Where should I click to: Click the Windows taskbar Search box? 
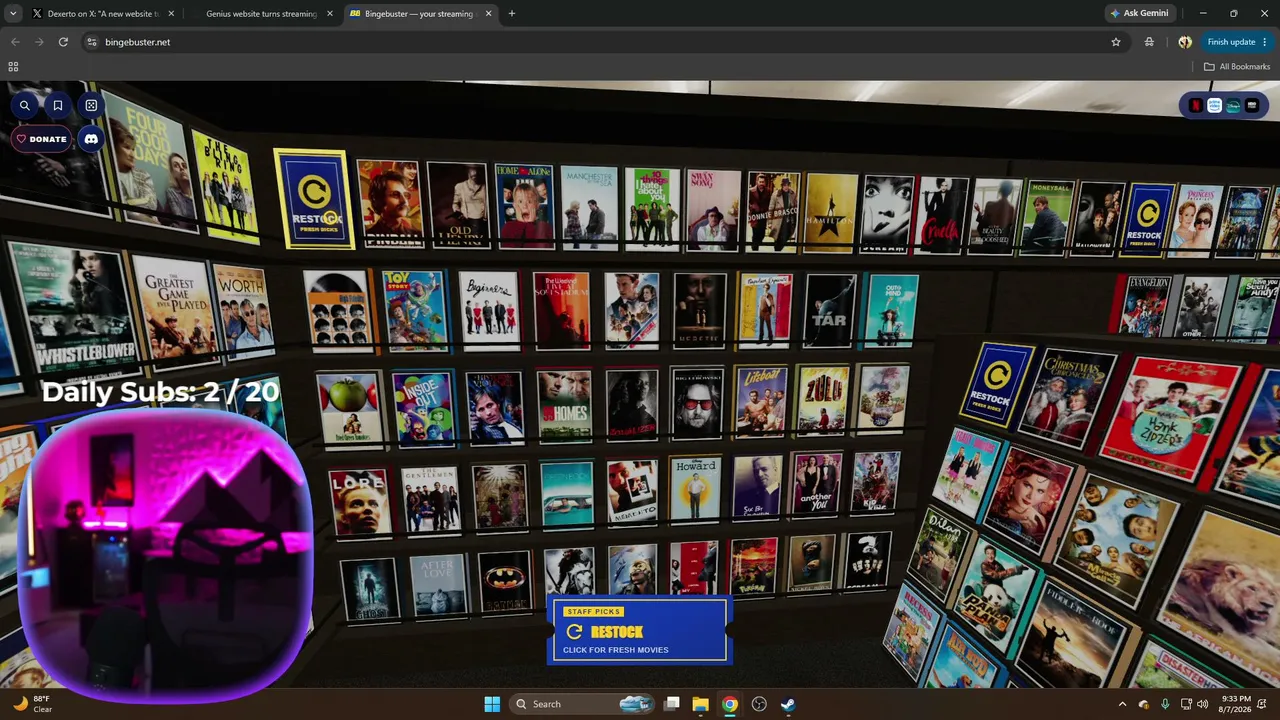point(582,704)
